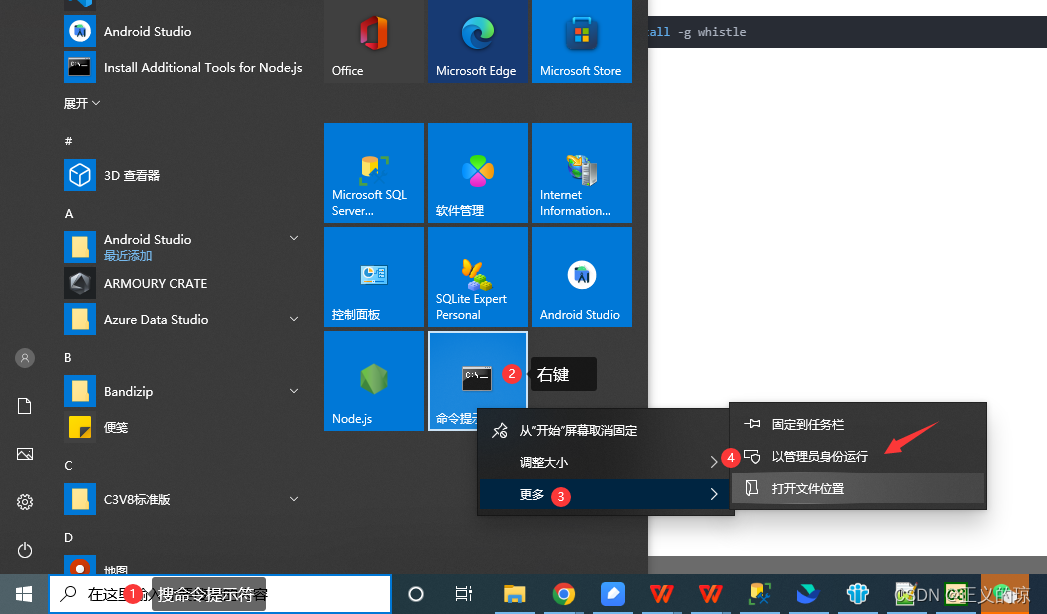Click the D letter header in app list
This screenshot has width=1047, height=614.
pos(68,538)
